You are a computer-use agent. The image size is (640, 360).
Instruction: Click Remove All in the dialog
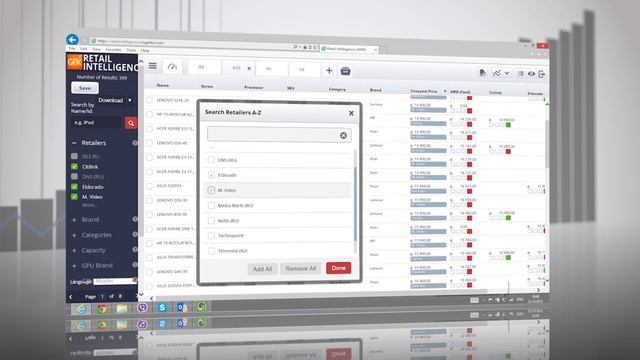pos(300,268)
